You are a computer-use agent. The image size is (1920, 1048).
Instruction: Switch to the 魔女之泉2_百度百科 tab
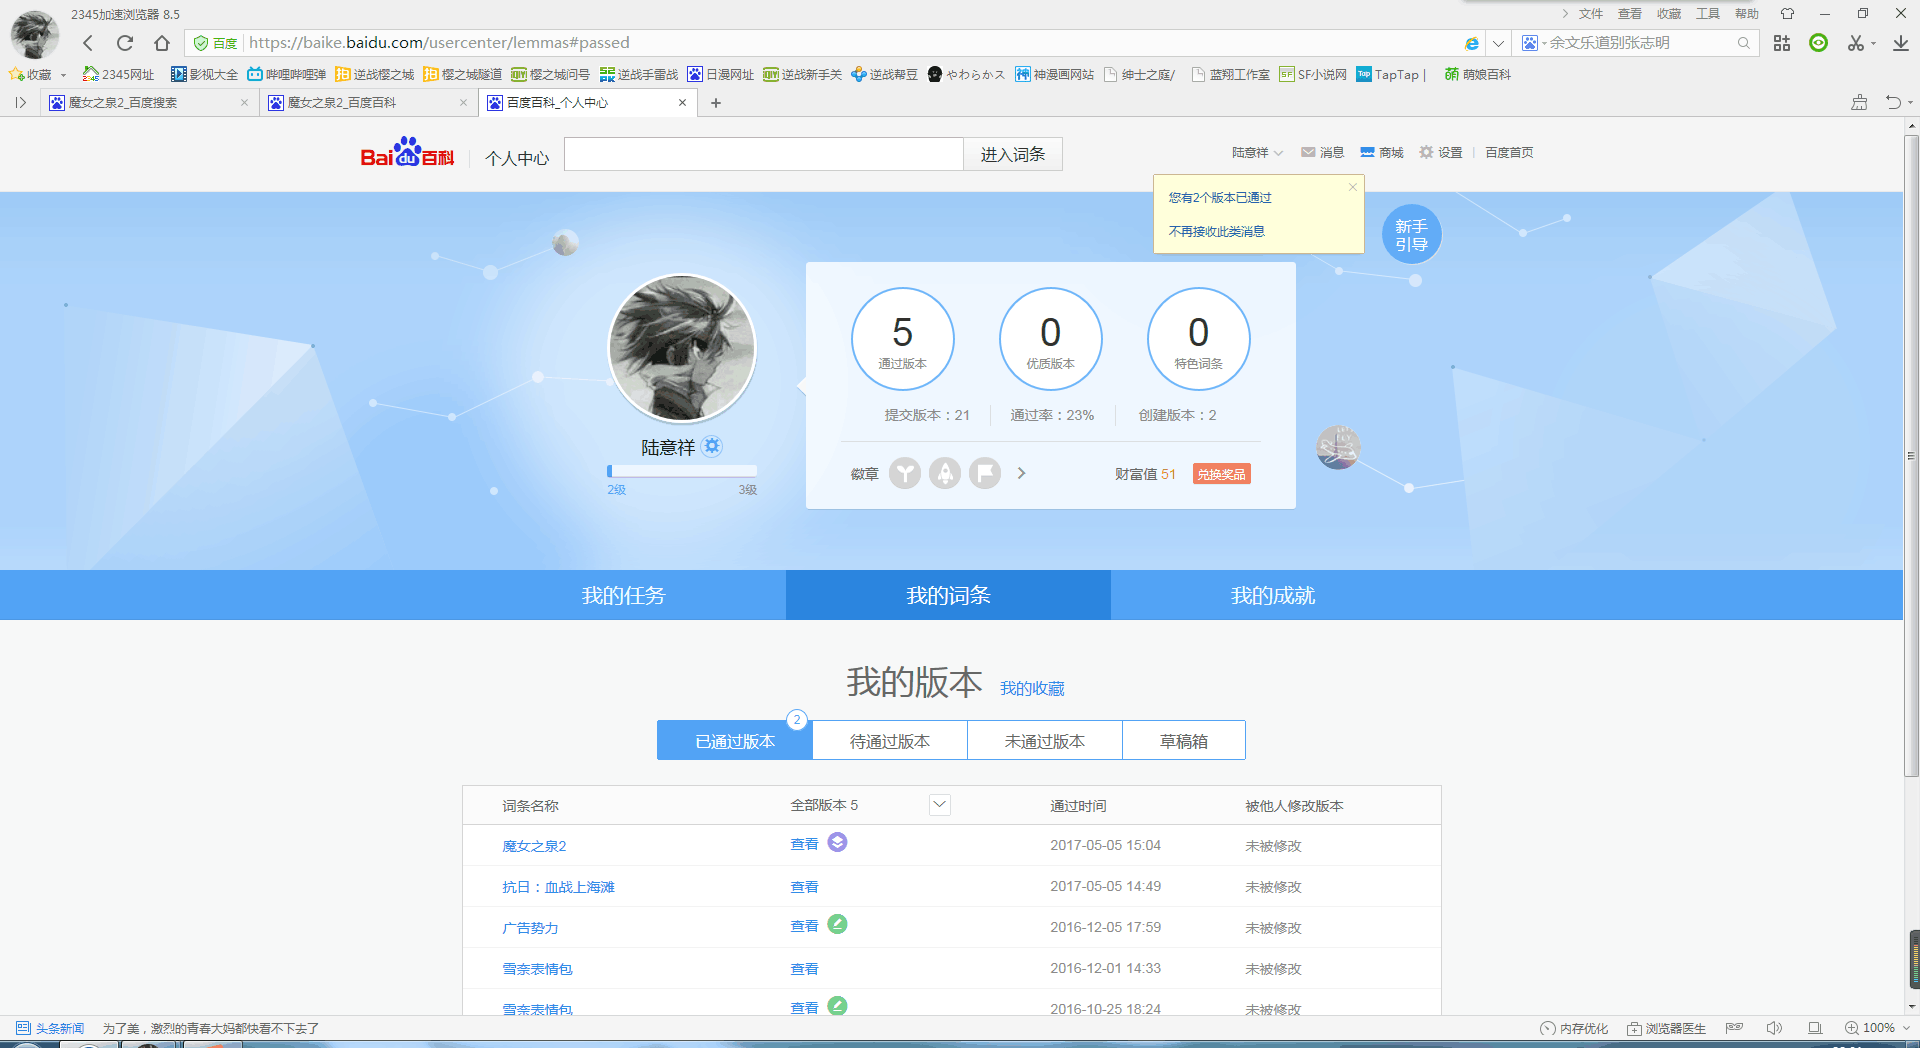(x=366, y=102)
